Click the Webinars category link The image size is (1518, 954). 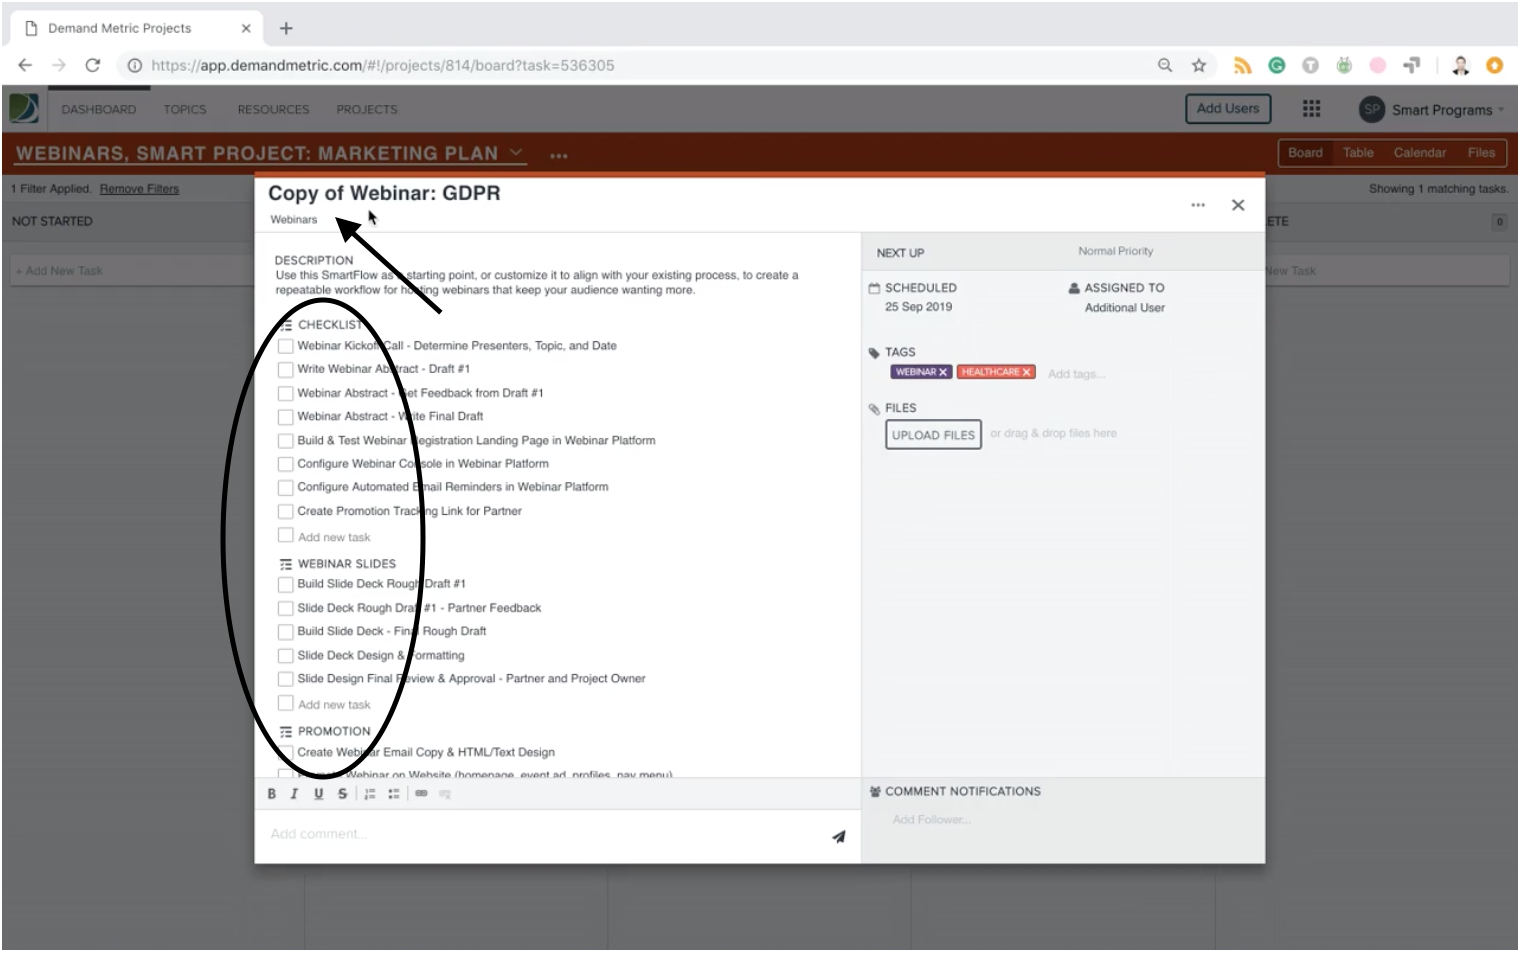click(293, 220)
